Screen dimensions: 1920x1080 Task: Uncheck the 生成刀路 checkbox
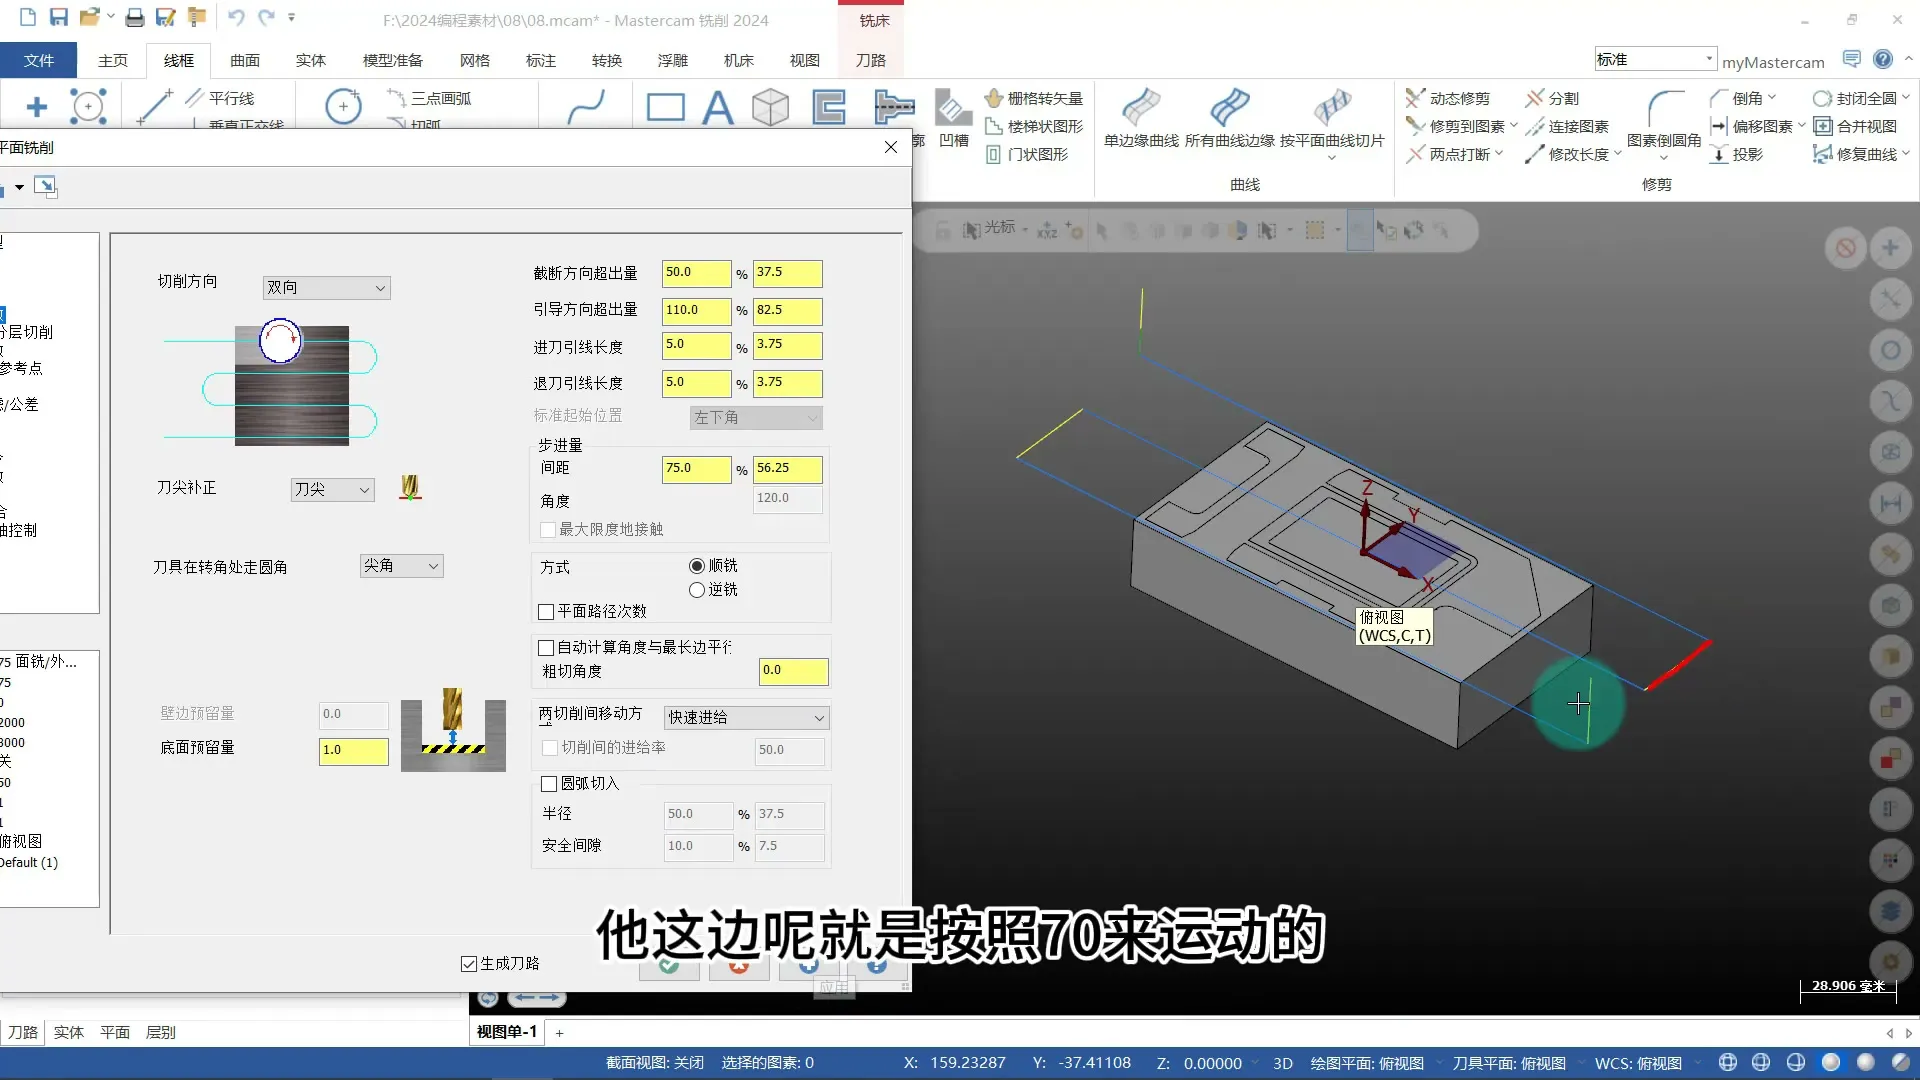pos(469,963)
